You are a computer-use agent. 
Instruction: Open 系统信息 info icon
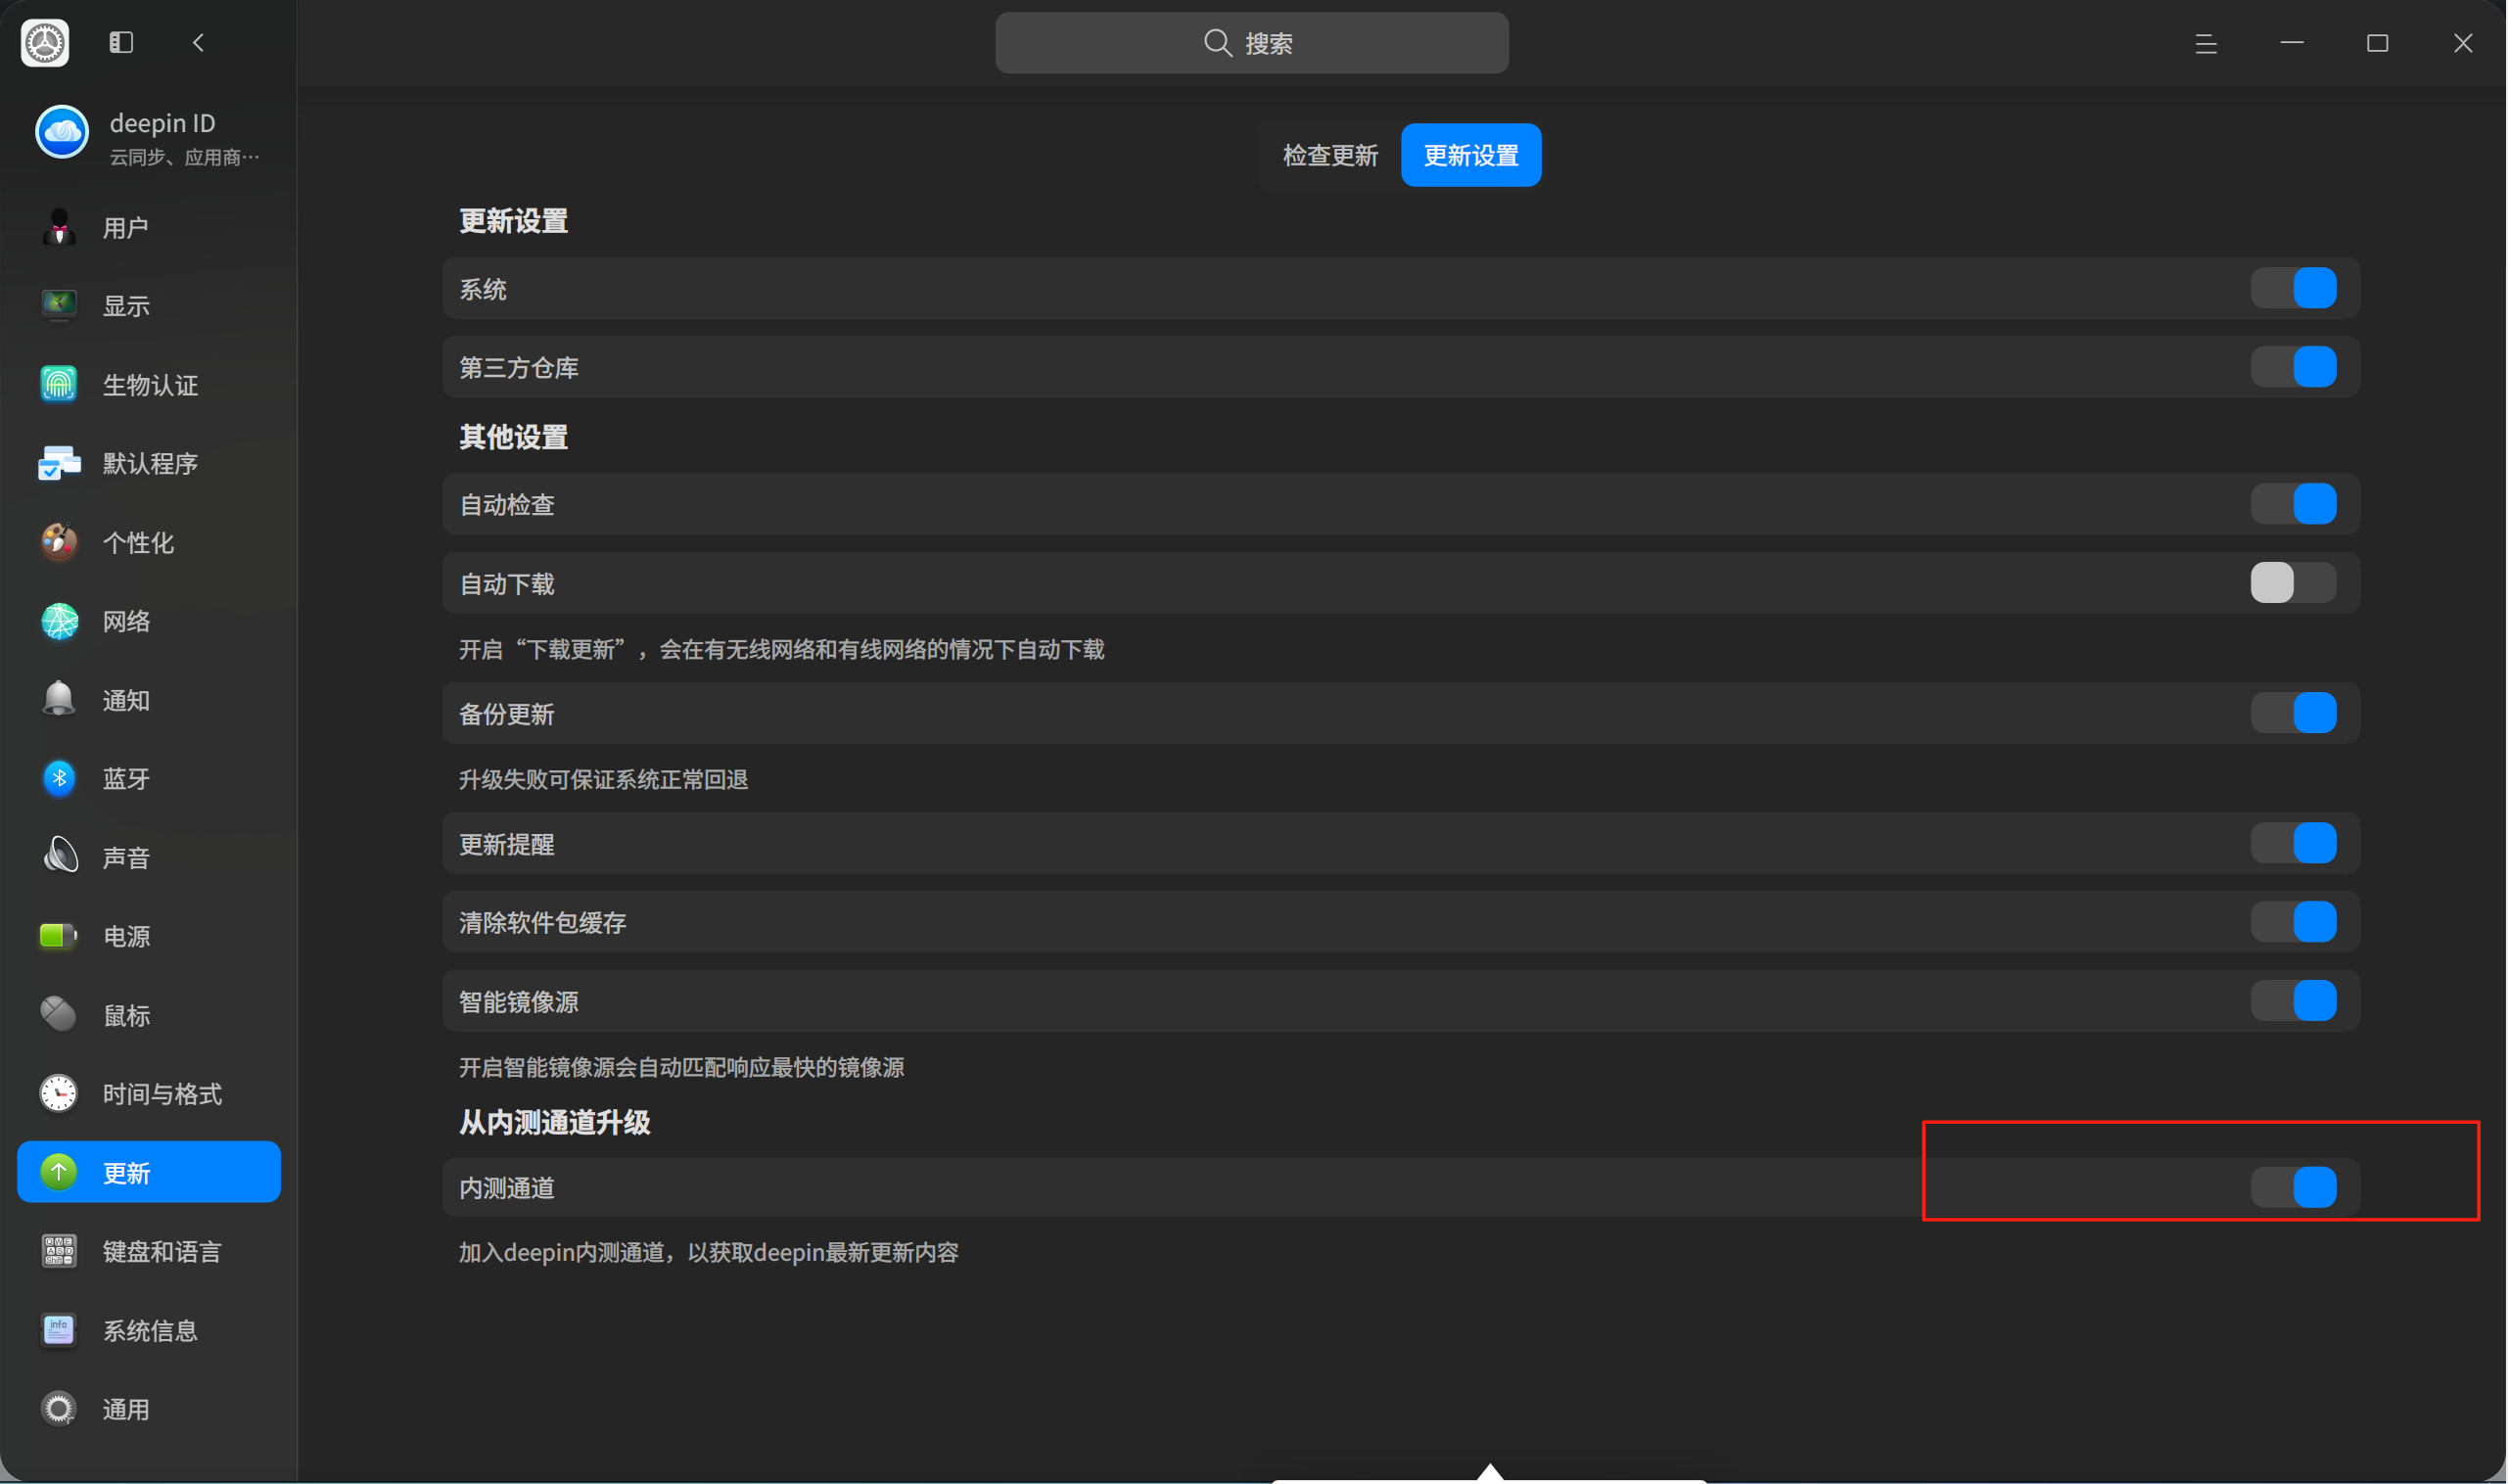pos(59,1330)
